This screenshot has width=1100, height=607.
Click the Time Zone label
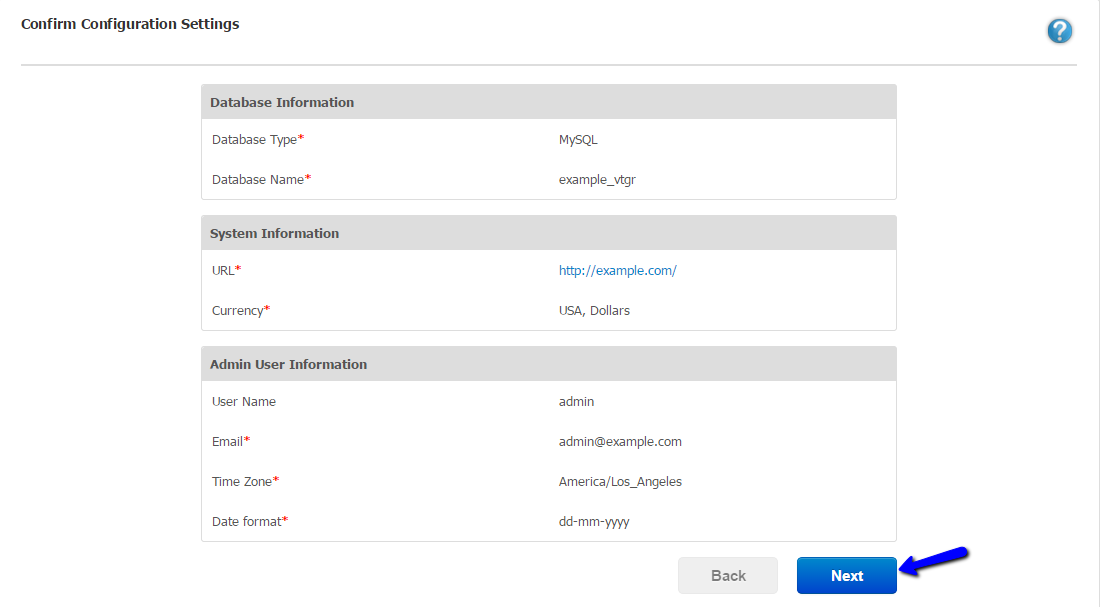point(245,481)
